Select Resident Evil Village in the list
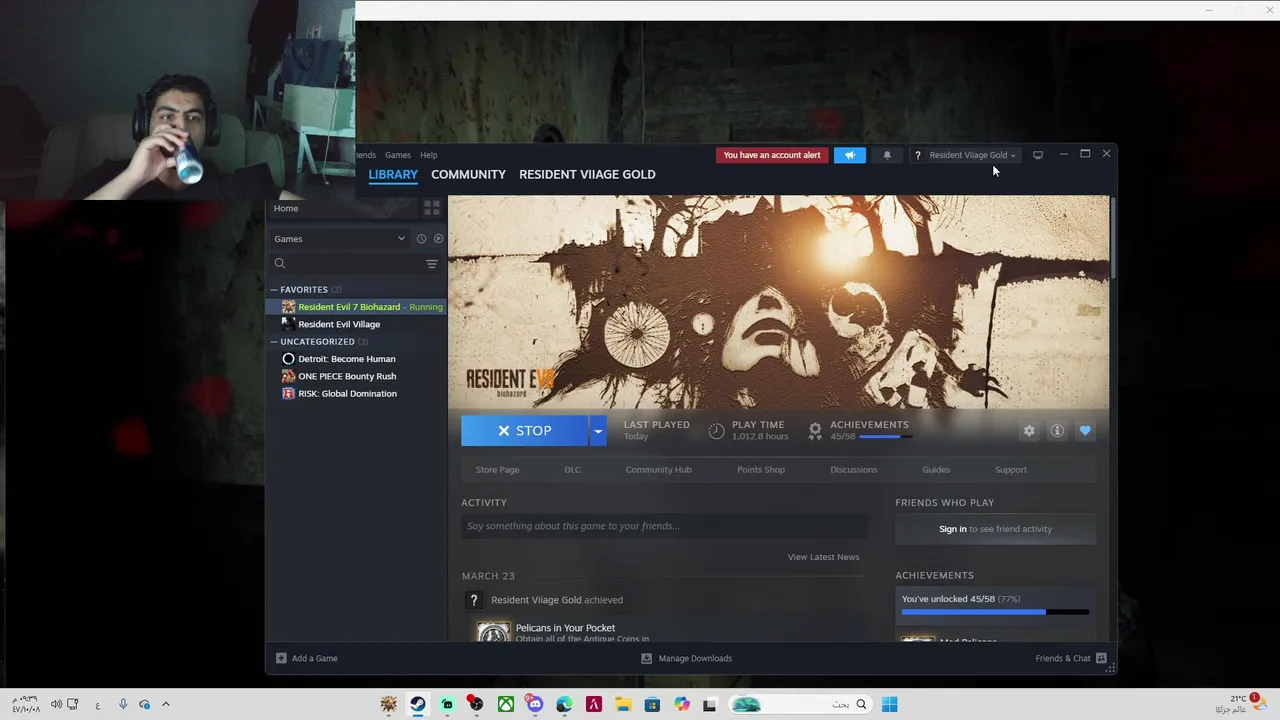1280x720 pixels. 357,324
